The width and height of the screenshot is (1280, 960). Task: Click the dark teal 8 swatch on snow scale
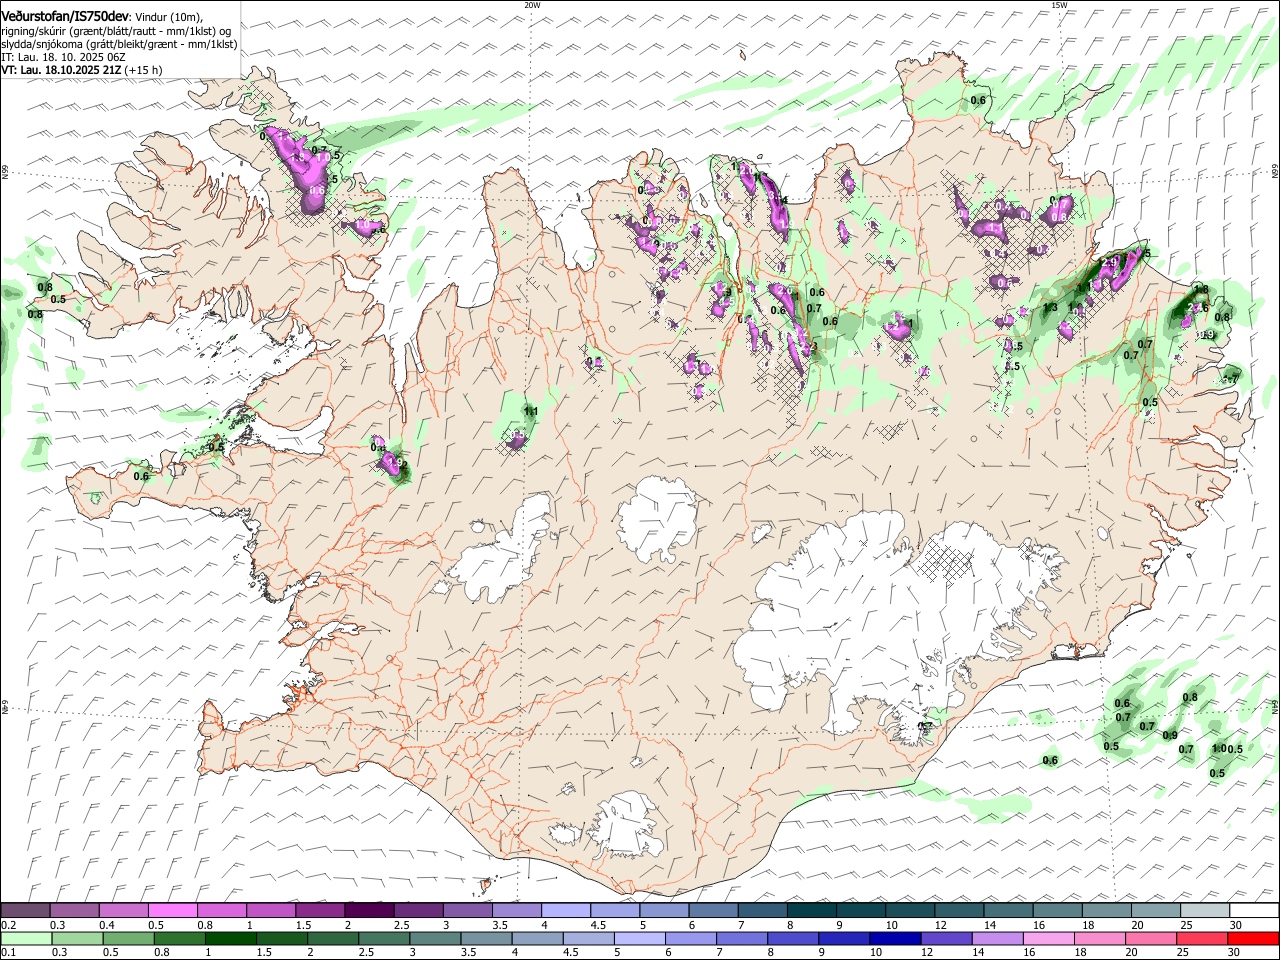(x=811, y=911)
